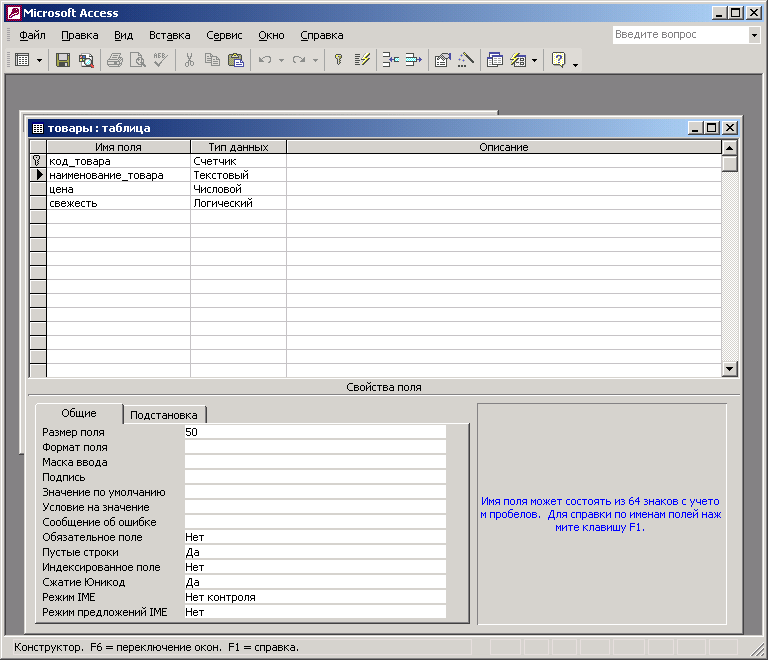Maximize the 'товары : таблица' window
Image resolution: width=768 pixels, height=660 pixels.
[x=712, y=128]
